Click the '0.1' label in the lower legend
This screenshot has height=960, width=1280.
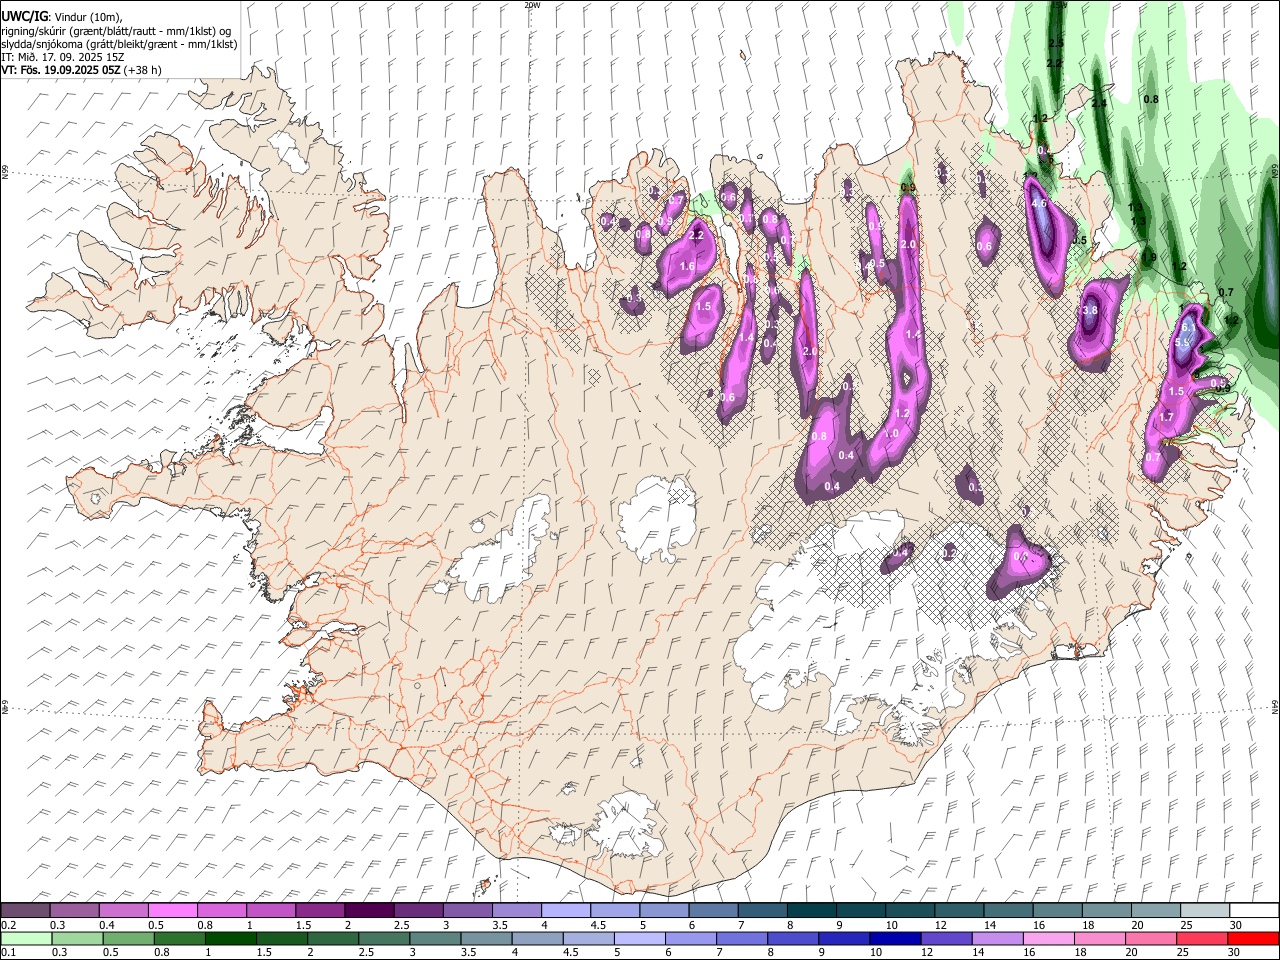click(x=9, y=953)
